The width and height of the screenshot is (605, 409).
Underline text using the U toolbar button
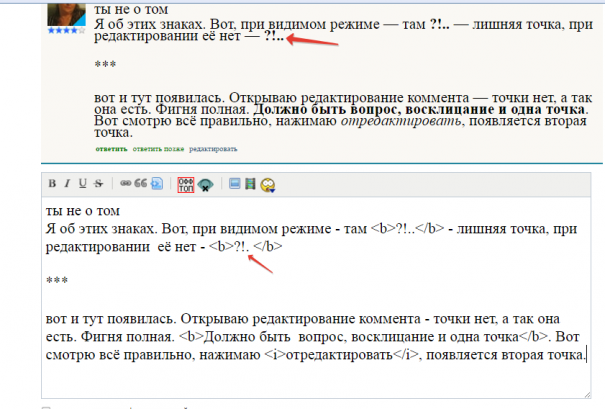[x=82, y=184]
